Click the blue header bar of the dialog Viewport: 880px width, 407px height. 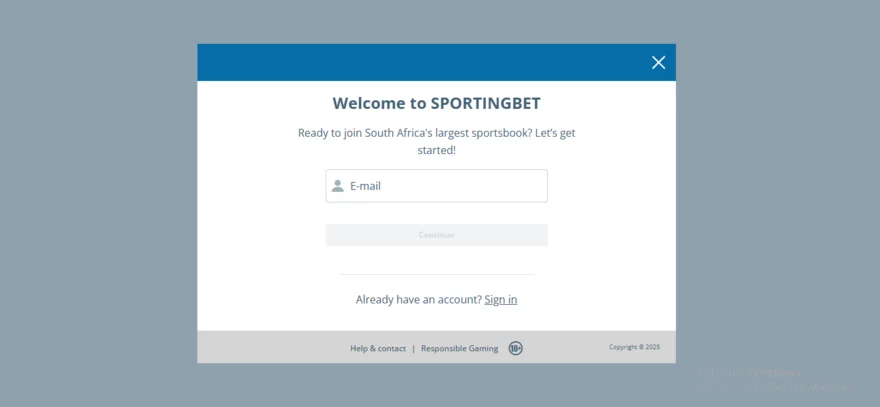tap(421, 62)
